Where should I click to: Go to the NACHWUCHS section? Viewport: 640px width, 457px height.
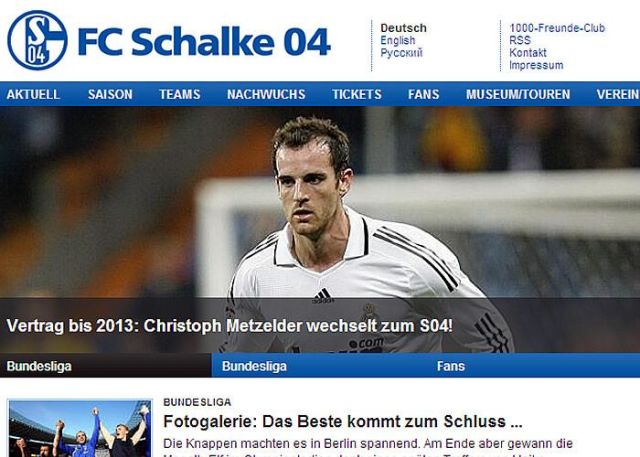tap(266, 94)
